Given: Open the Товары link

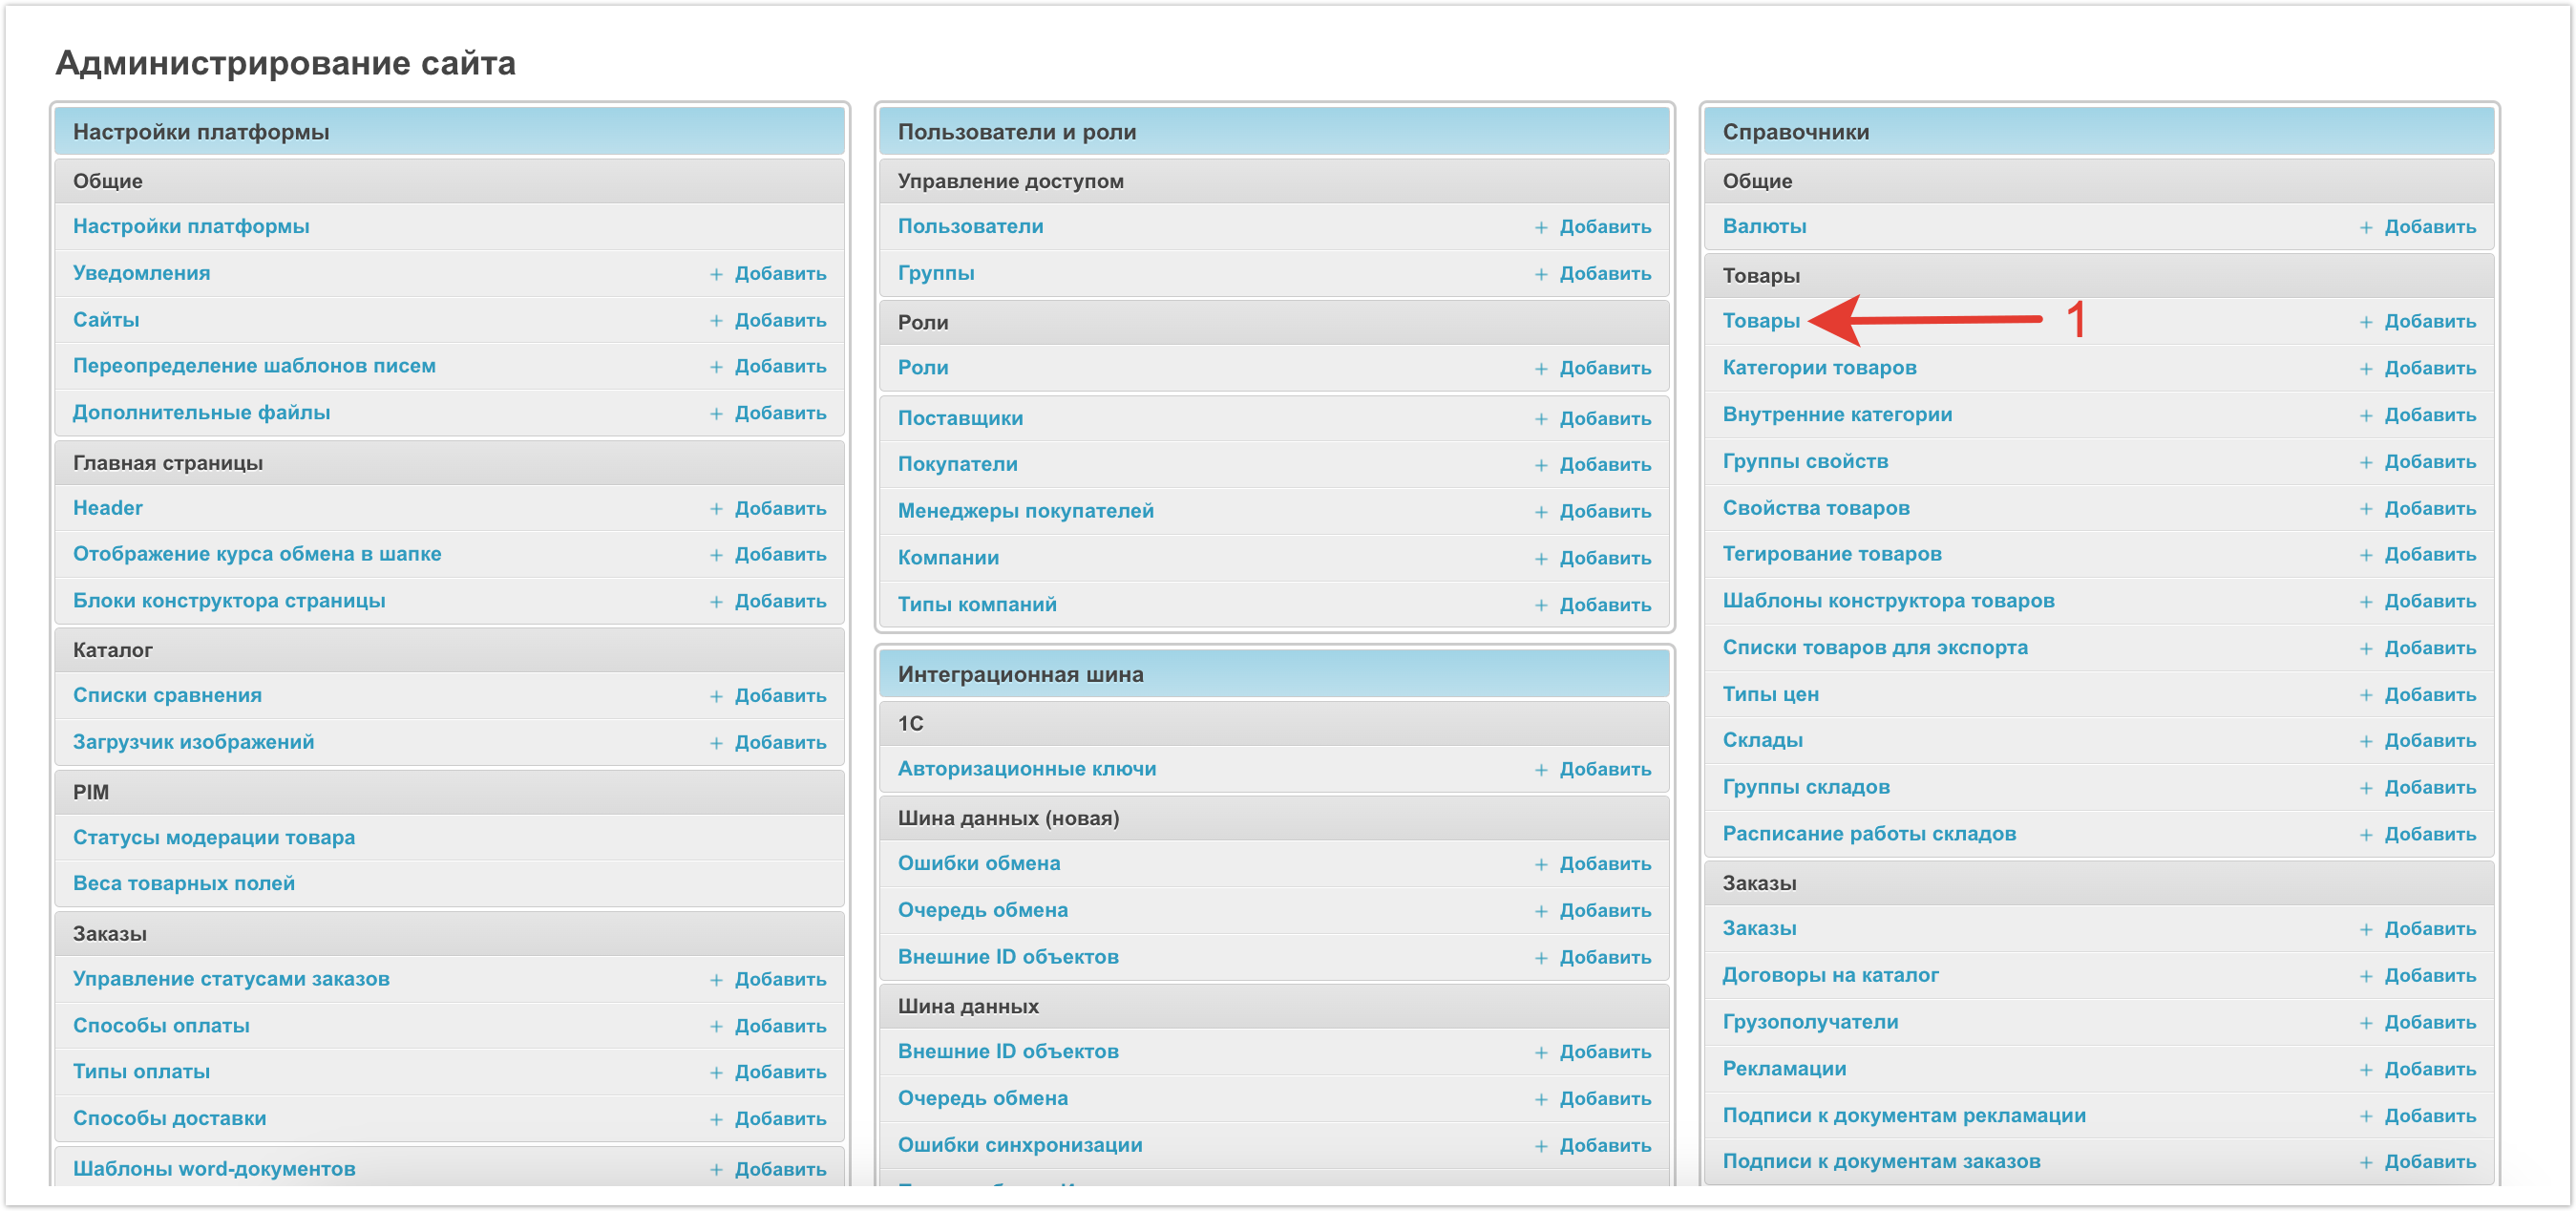Looking at the screenshot, I should point(1760,321).
